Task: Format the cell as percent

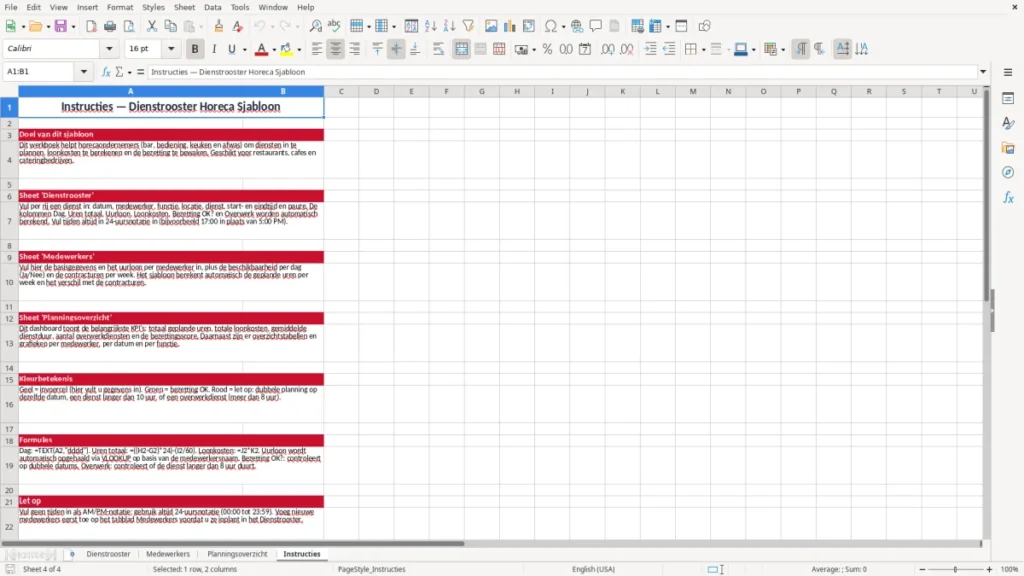Action: pyautogui.click(x=547, y=49)
